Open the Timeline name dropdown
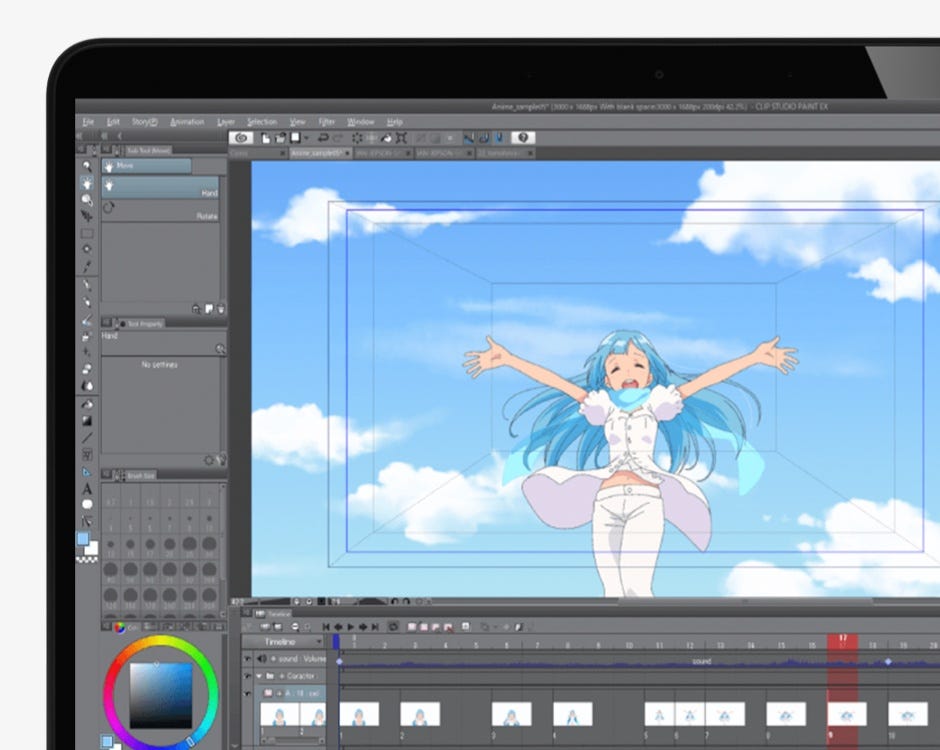 tap(319, 642)
